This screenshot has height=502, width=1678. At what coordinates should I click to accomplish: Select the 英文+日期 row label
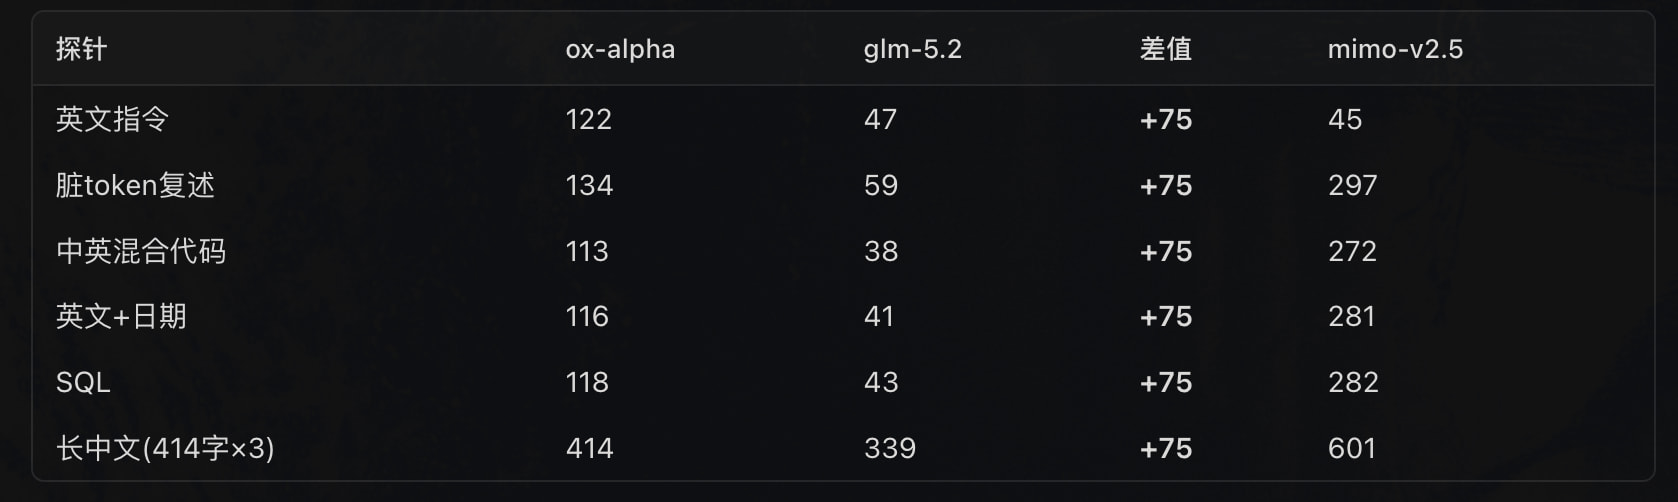(121, 316)
